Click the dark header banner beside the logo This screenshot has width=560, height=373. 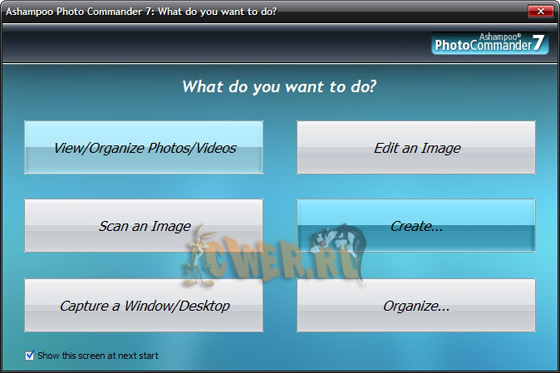tap(214, 43)
